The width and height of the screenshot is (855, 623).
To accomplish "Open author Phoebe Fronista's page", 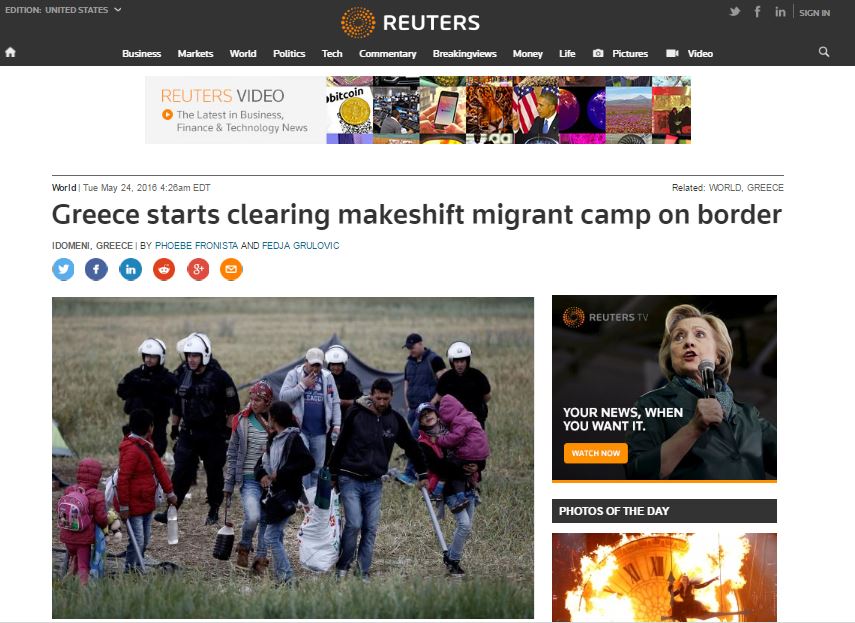I will pyautogui.click(x=196, y=246).
